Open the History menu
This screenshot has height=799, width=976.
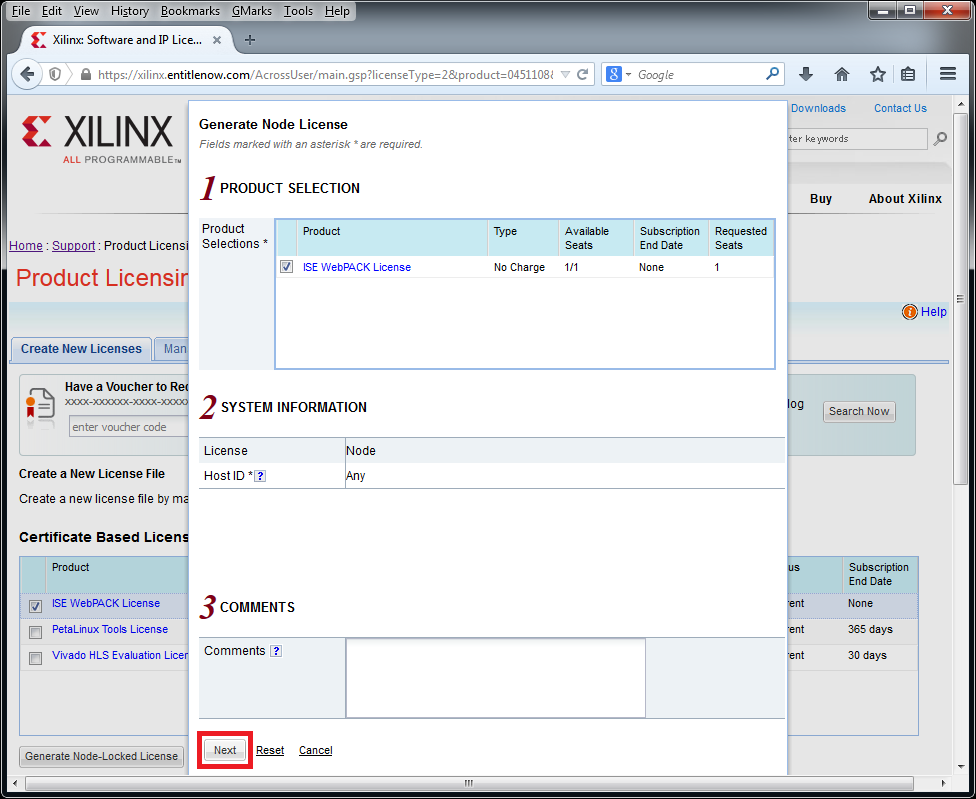point(129,11)
